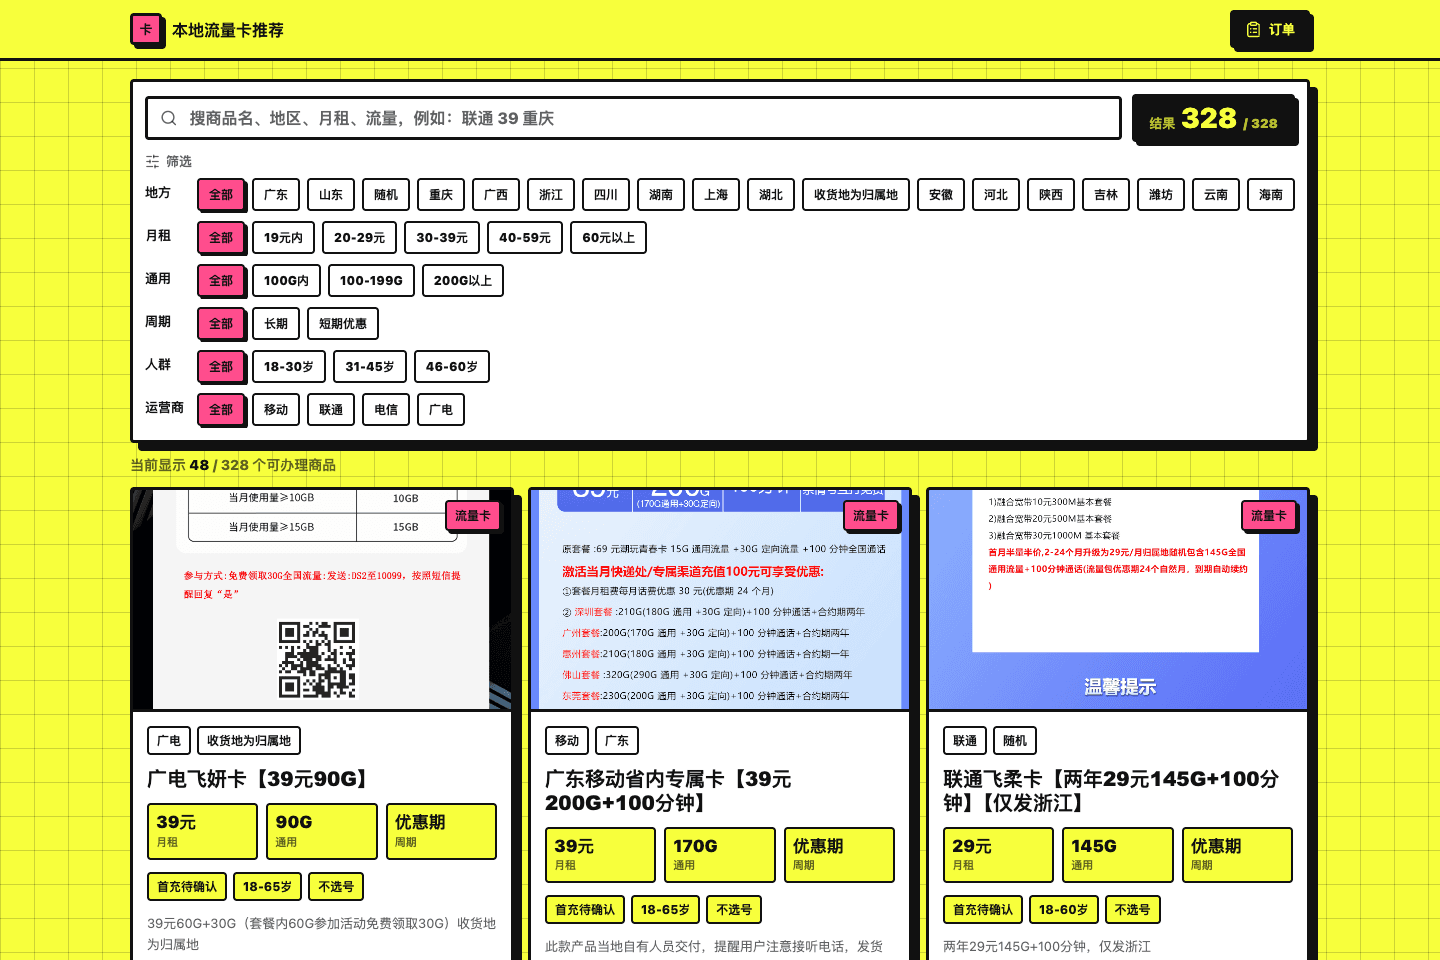Image resolution: width=1440 pixels, height=960 pixels.
Task: Choose 200G以上 general data filter
Action: 463,281
